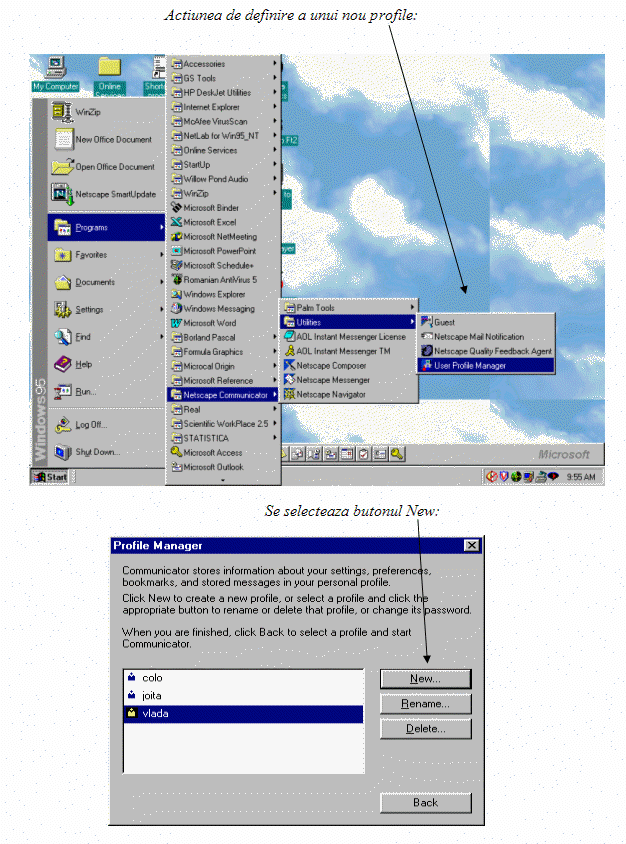Open the GS Tools menu entry
This screenshot has height=844, width=626.
(x=223, y=78)
